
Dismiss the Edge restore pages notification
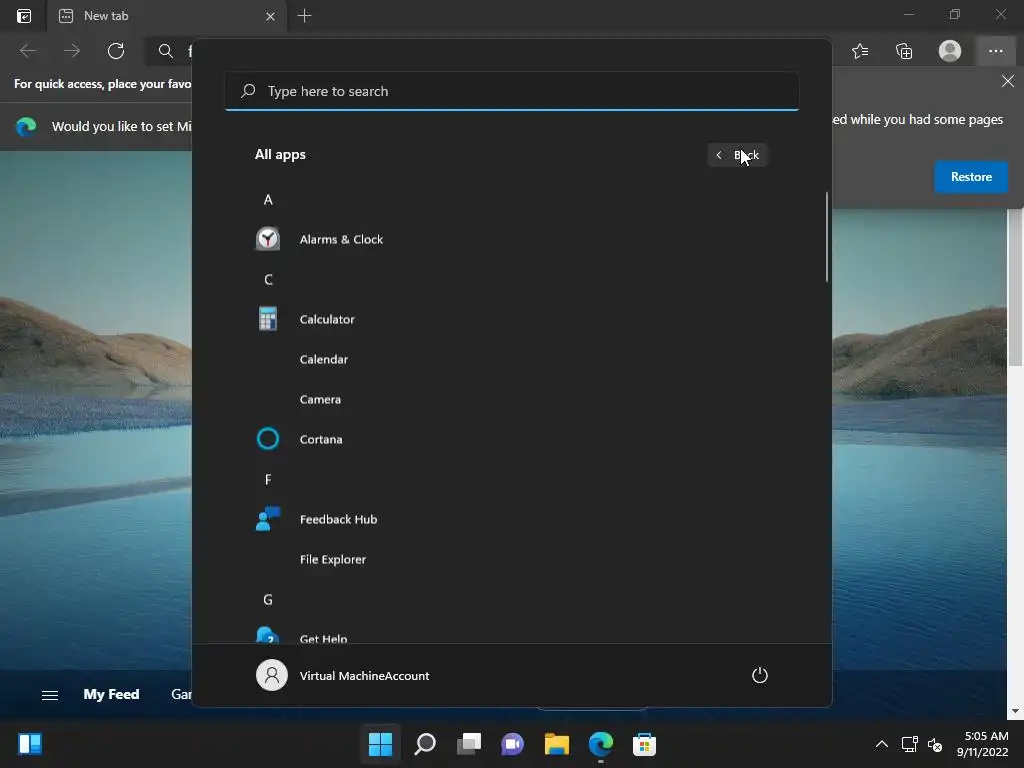[1008, 81]
